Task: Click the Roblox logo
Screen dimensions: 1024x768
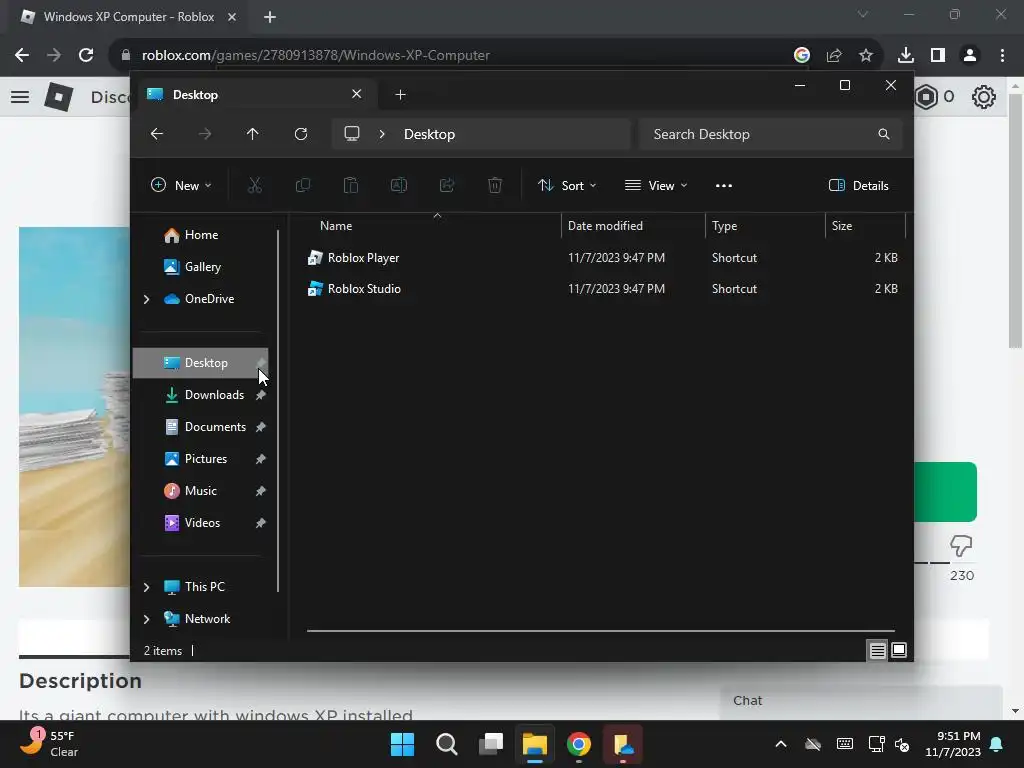Action: tap(59, 97)
